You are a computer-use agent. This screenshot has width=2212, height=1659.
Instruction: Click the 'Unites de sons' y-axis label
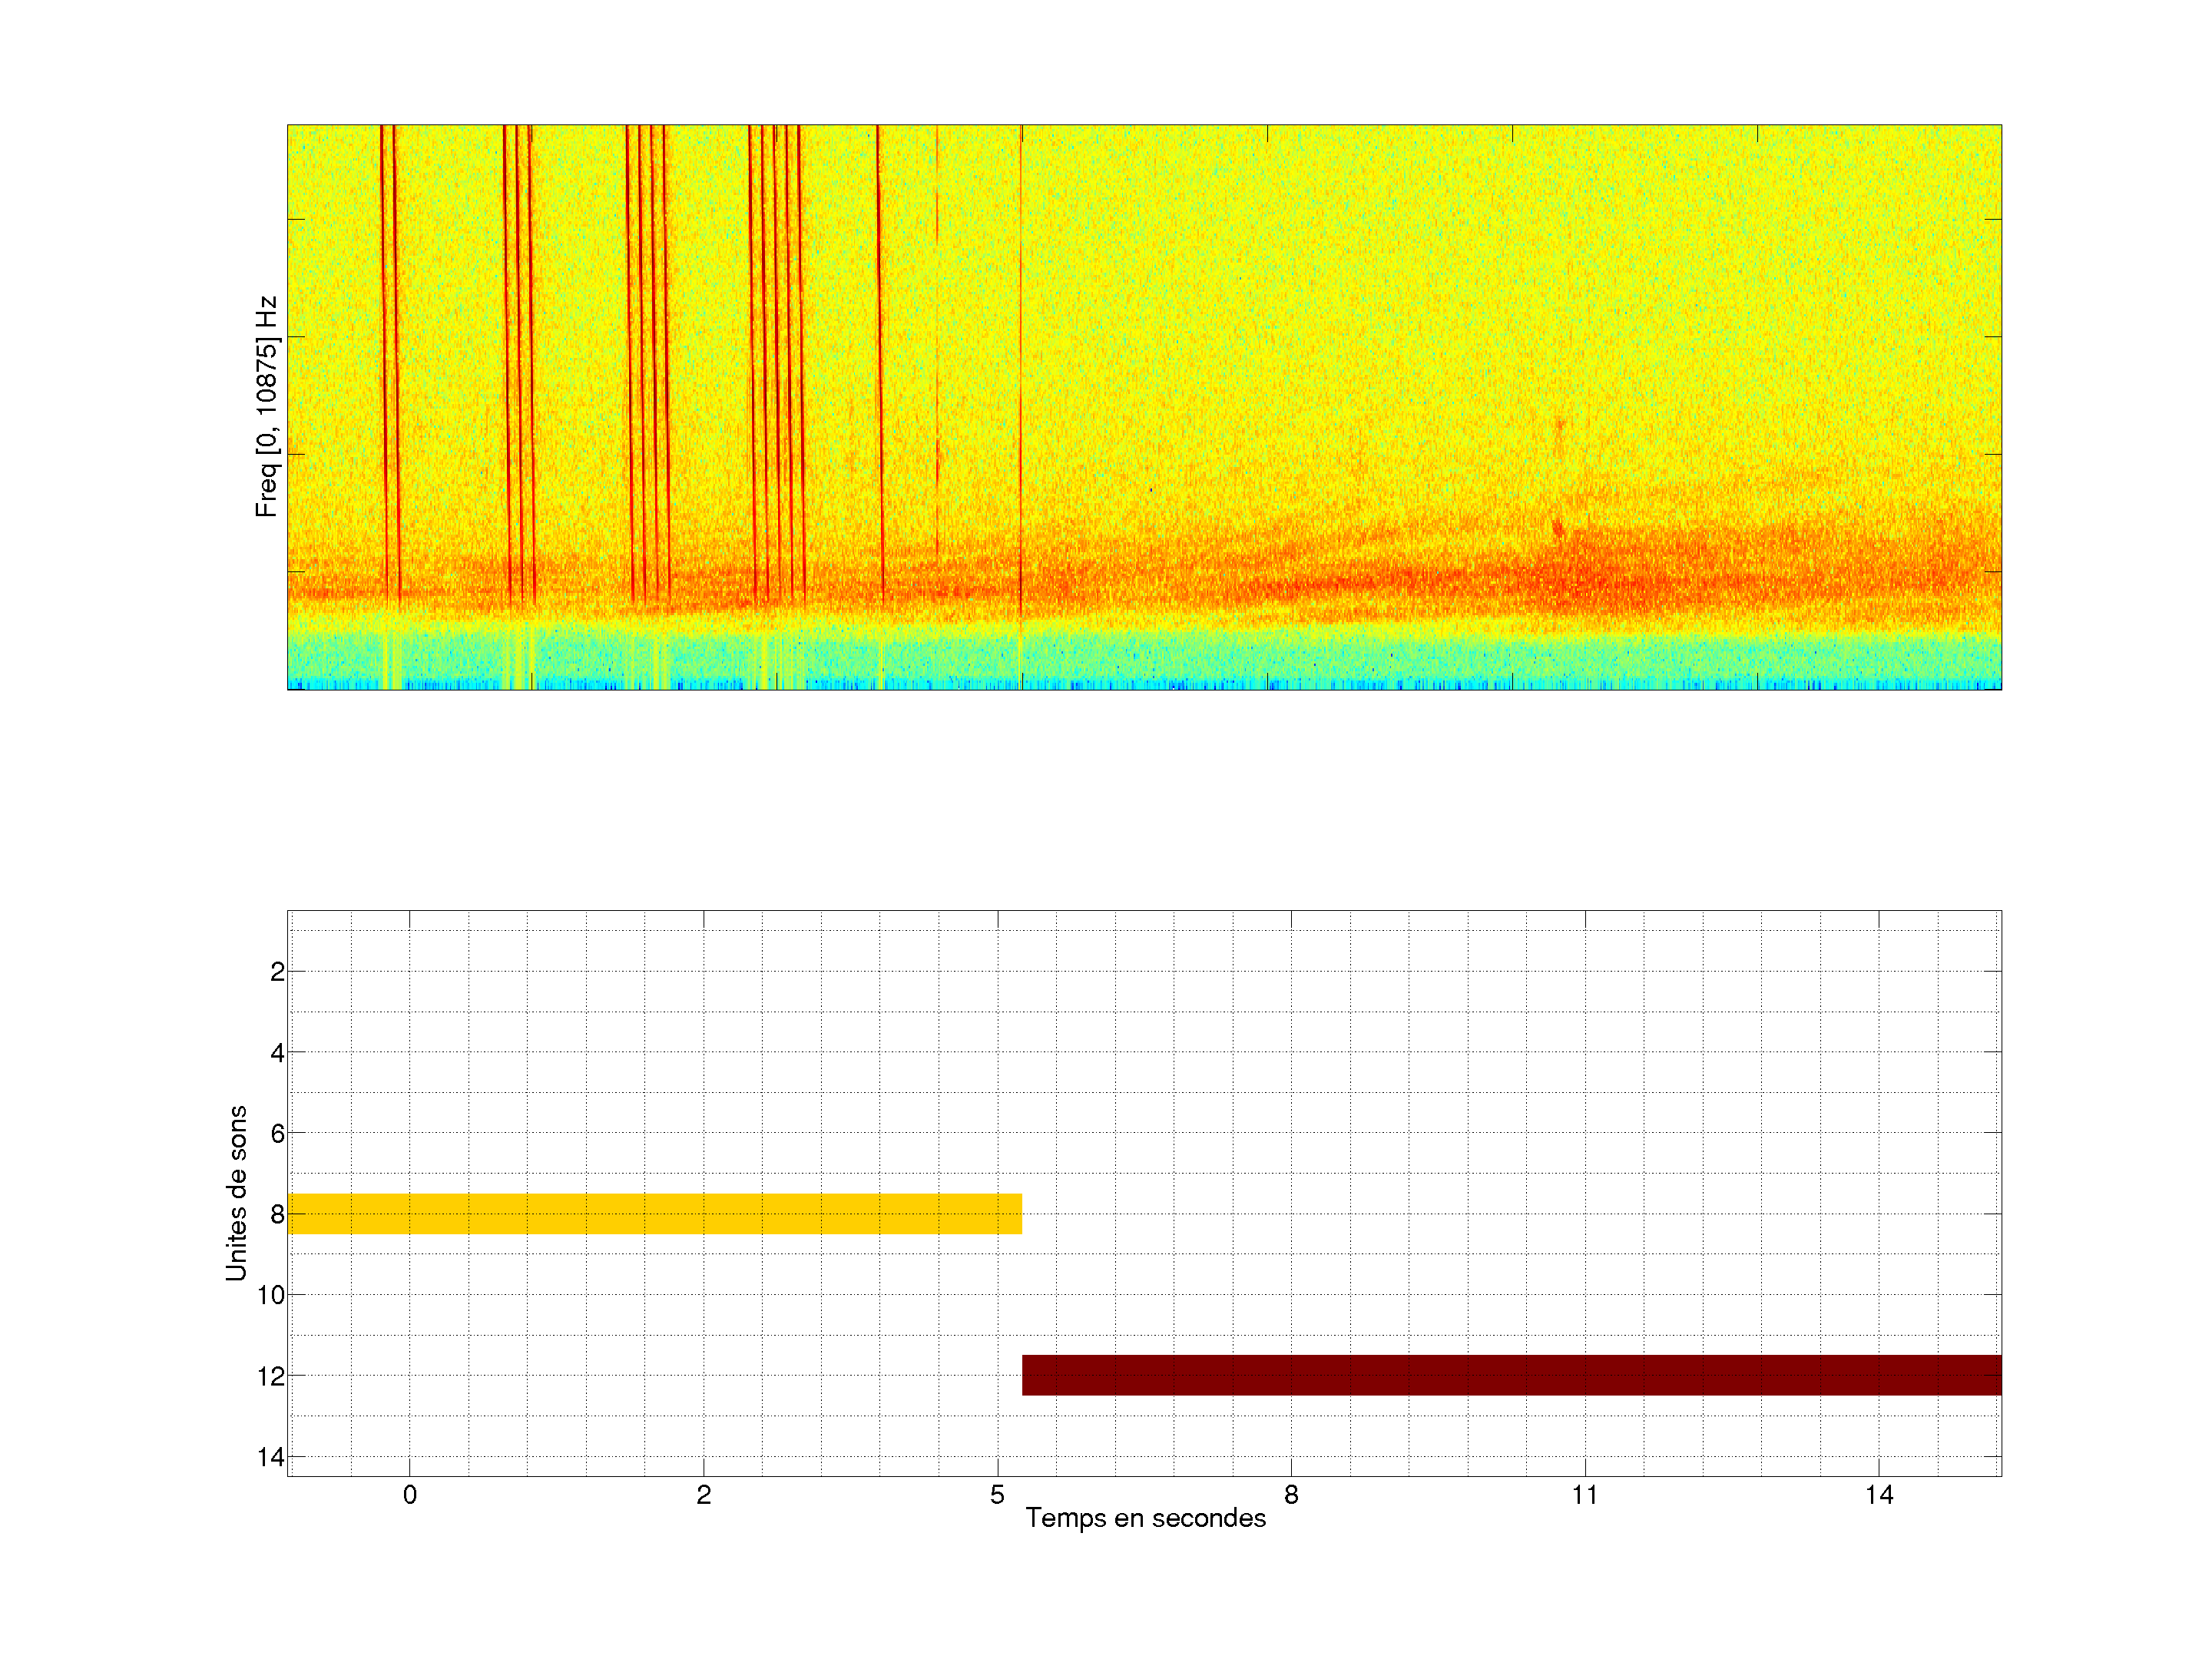click(x=236, y=1193)
